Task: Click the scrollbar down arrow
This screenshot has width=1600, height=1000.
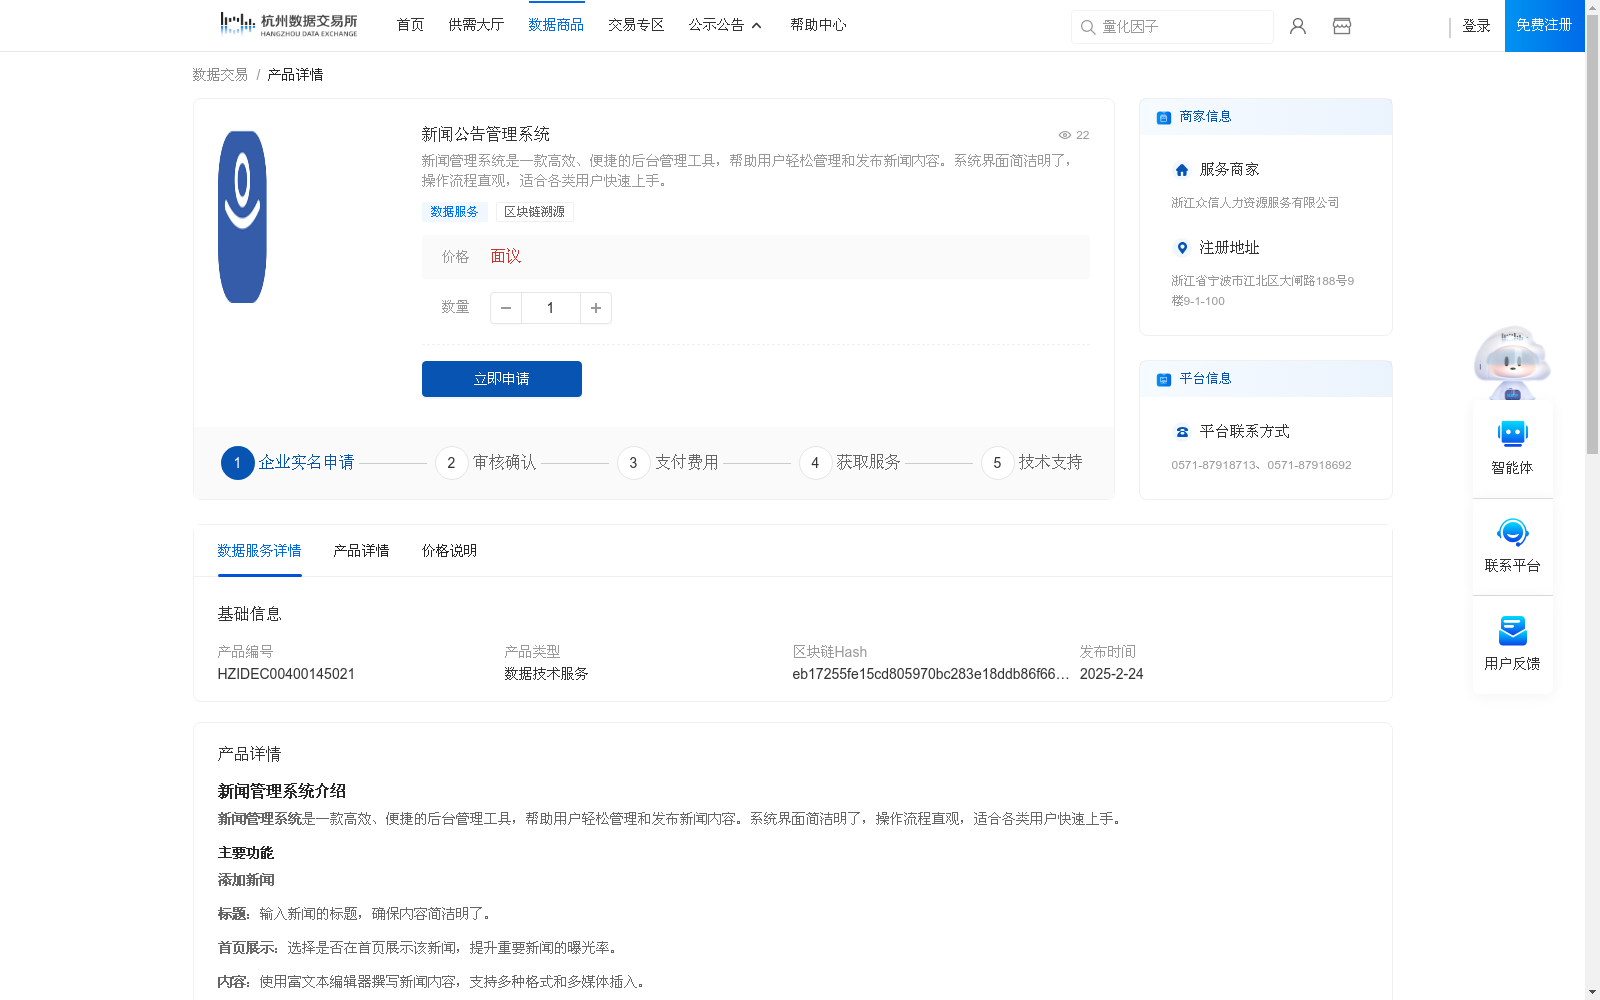Action: [x=1592, y=992]
